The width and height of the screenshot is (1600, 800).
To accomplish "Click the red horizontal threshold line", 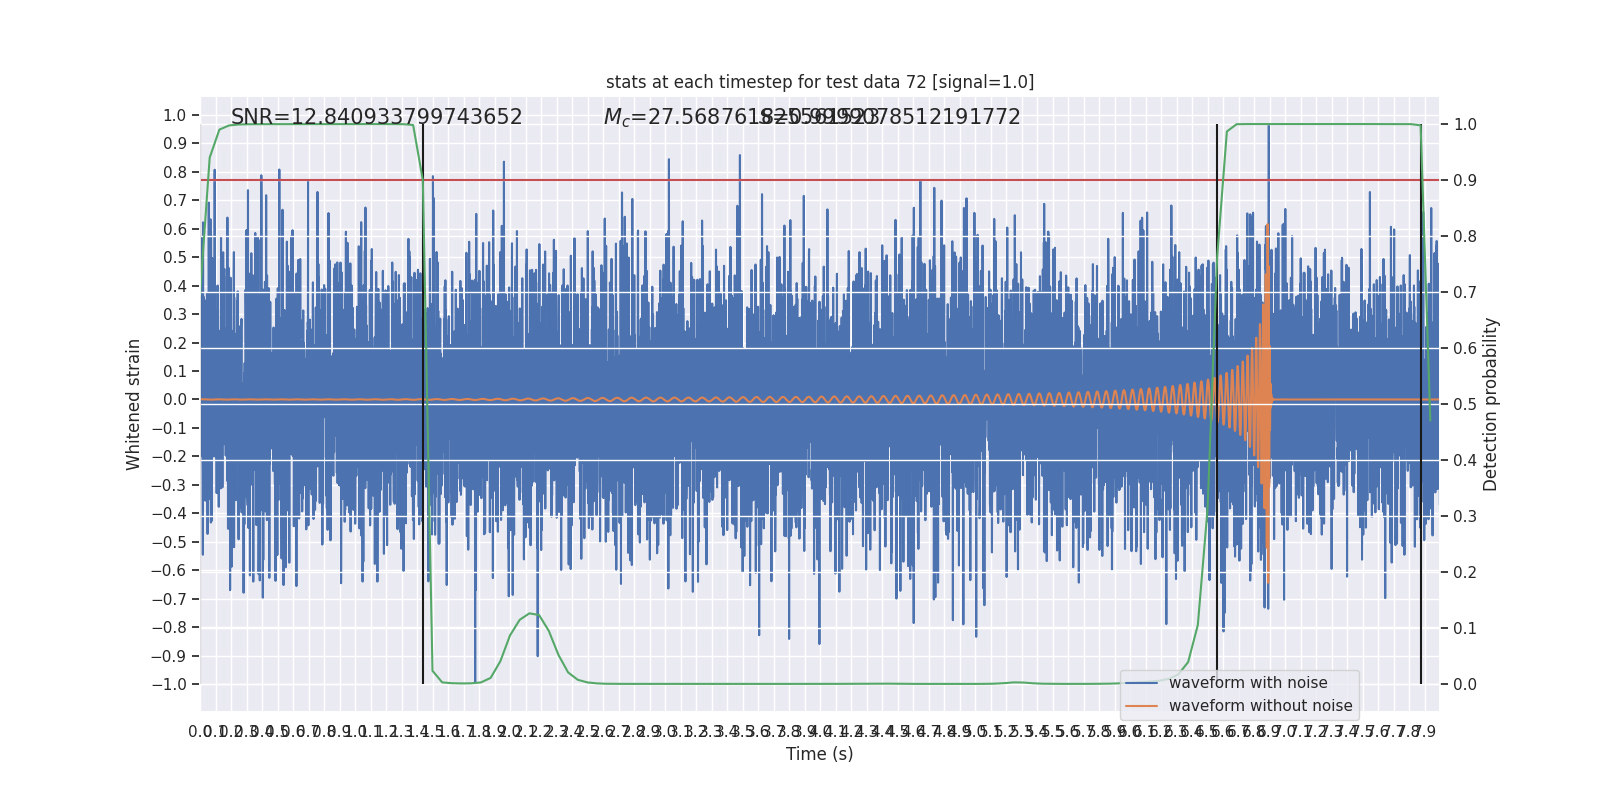I will [x=800, y=180].
